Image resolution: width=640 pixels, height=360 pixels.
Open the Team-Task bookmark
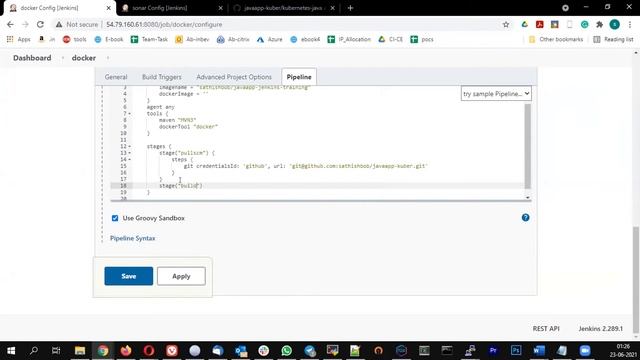coord(149,39)
